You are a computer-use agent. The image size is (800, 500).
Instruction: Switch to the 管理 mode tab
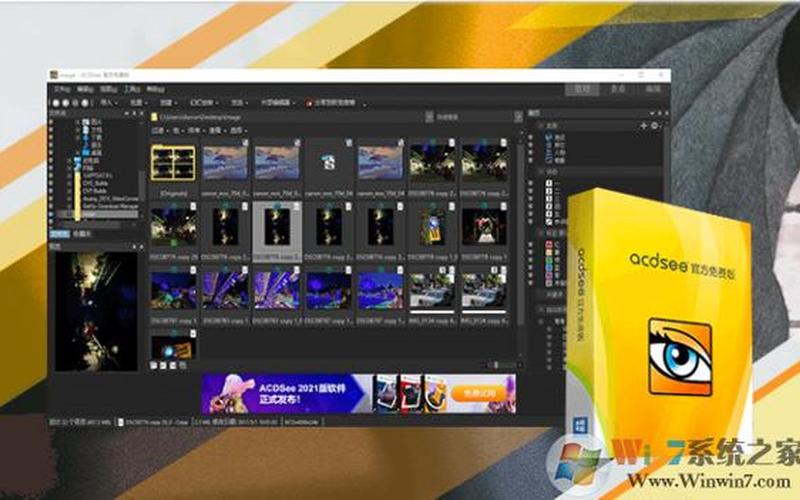(582, 89)
